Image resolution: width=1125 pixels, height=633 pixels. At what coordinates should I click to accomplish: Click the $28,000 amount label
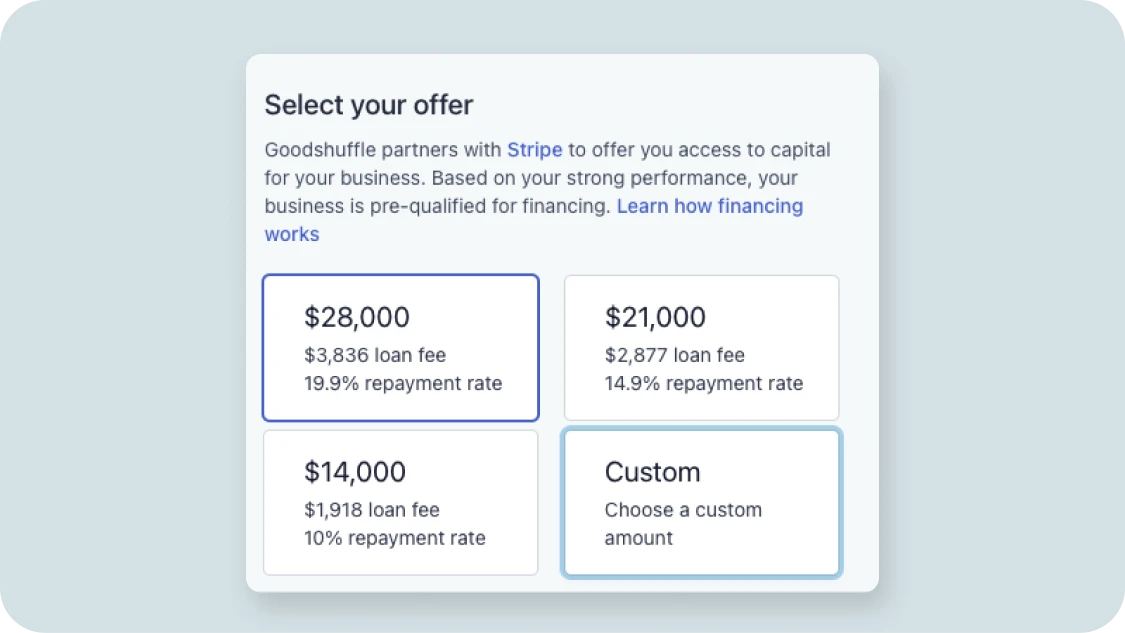(356, 317)
